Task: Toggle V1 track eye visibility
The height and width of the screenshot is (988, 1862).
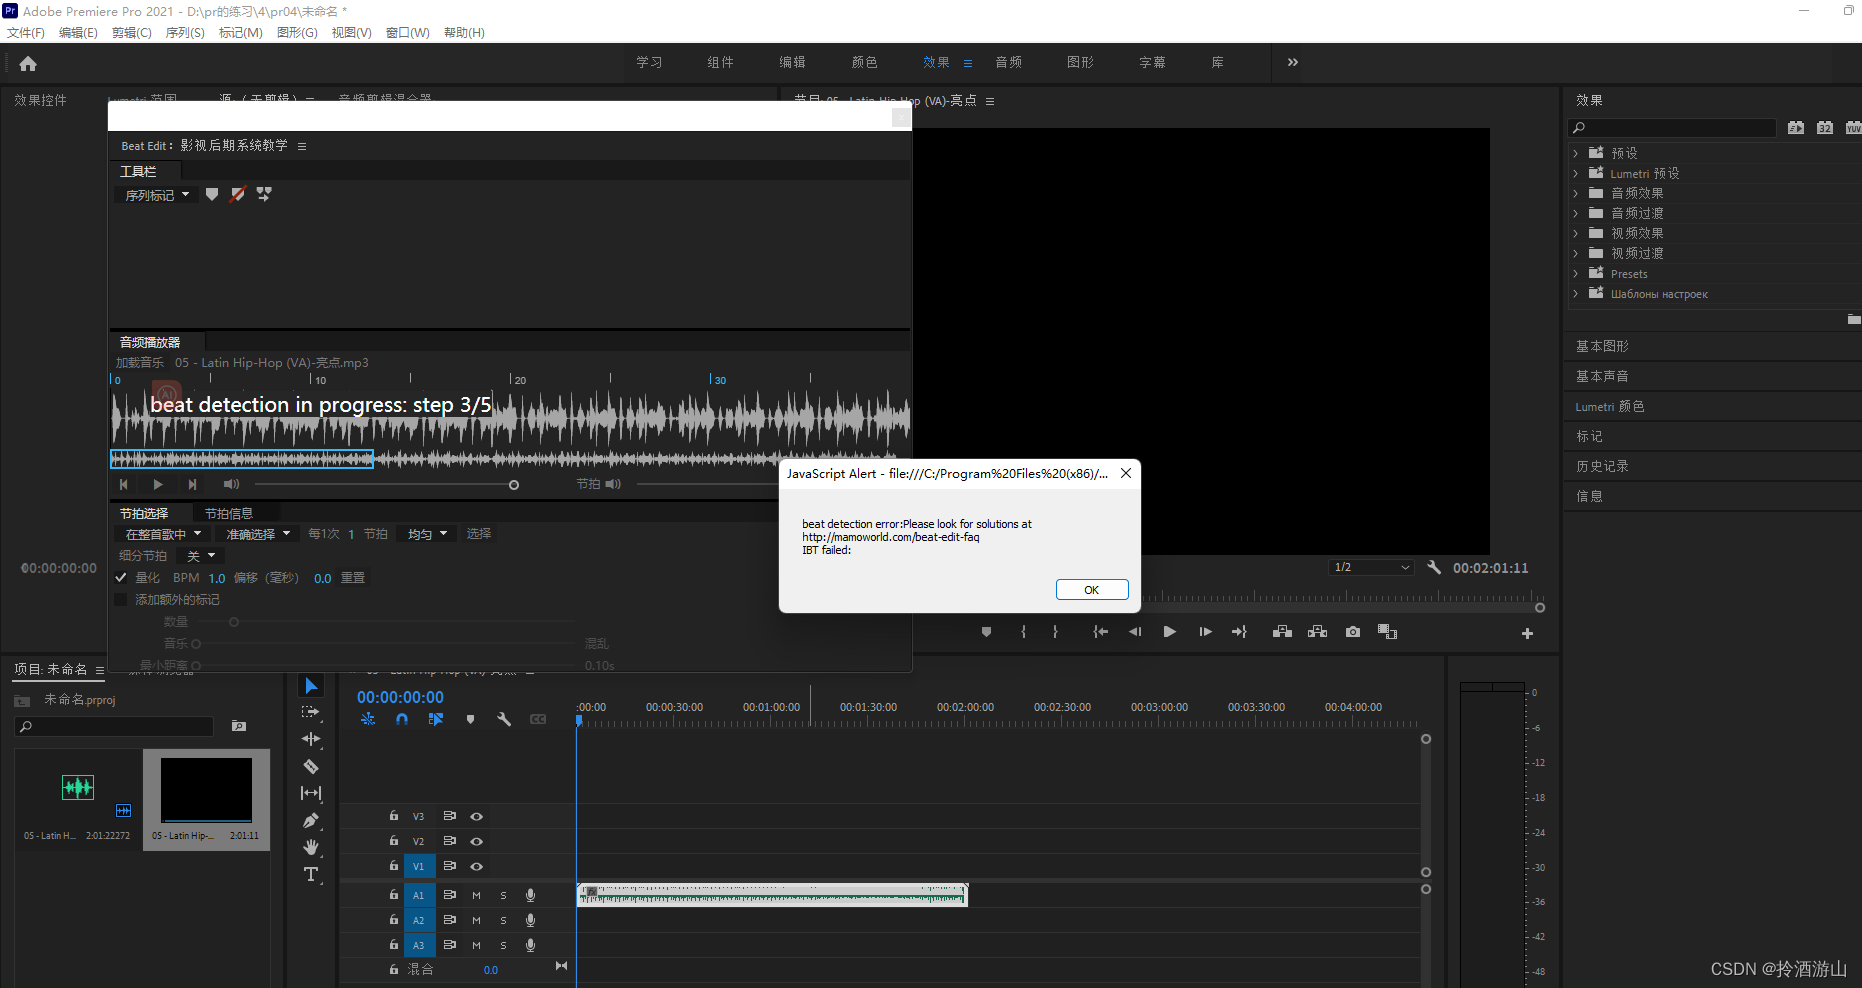Action: click(x=477, y=867)
